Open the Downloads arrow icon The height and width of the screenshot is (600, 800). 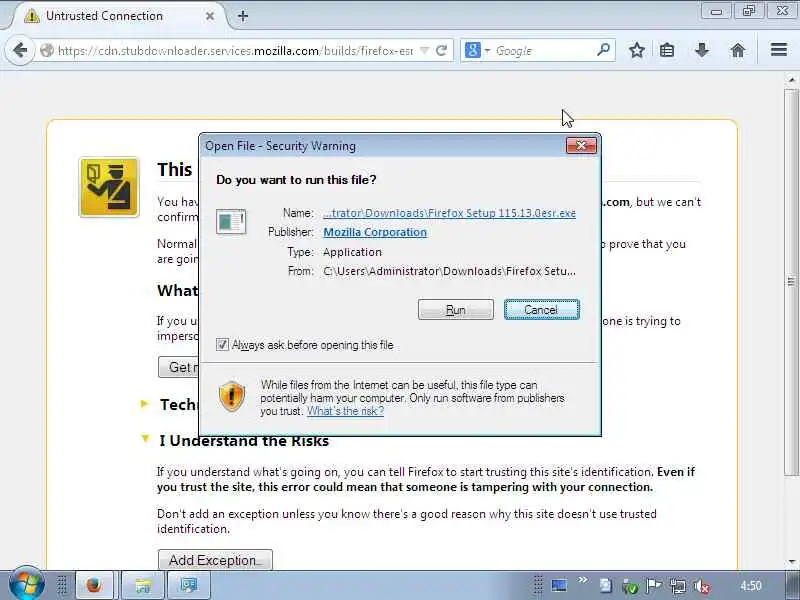(702, 50)
